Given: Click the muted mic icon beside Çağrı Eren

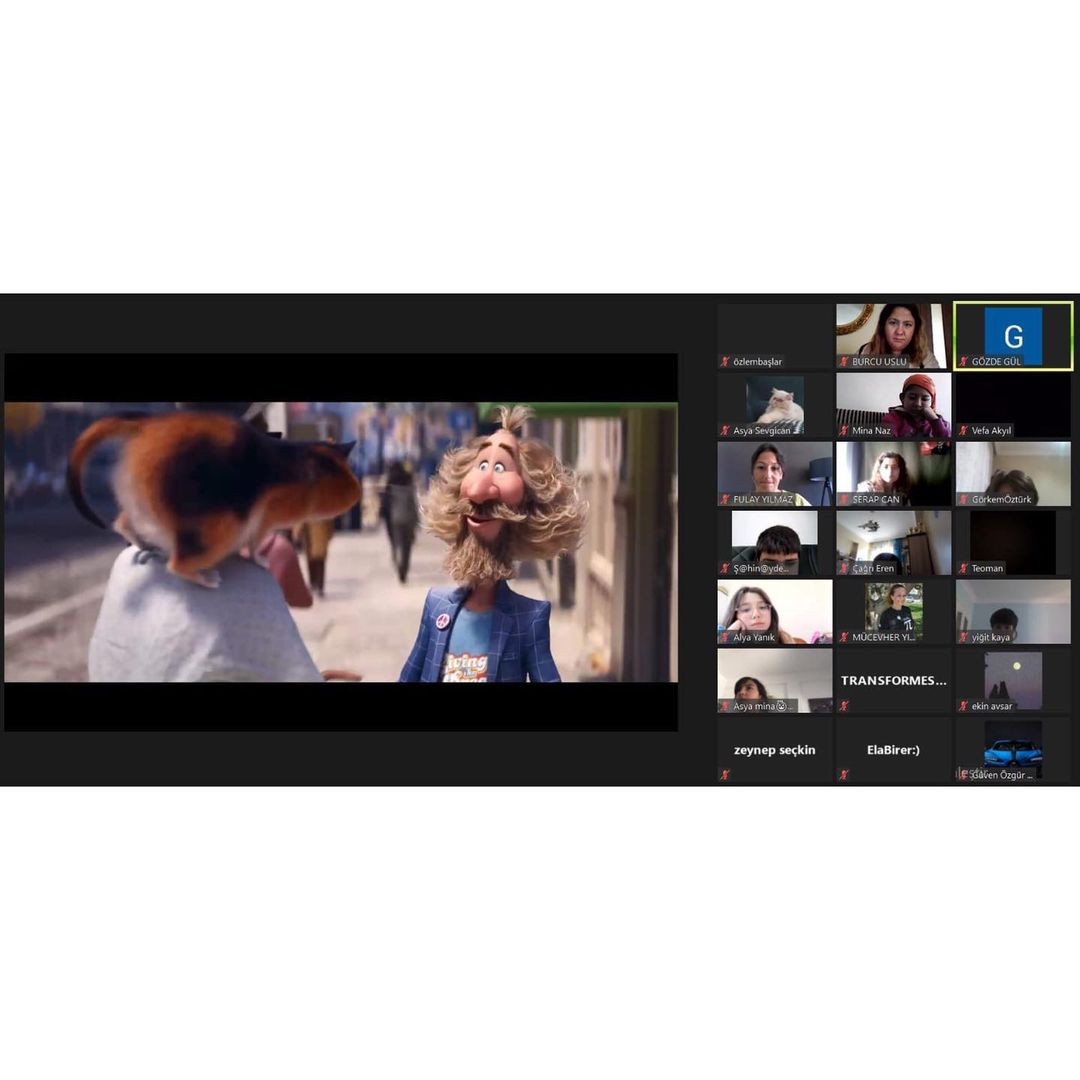Looking at the screenshot, I should [x=844, y=568].
